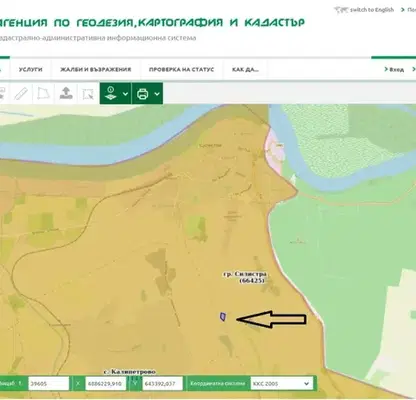Click the highlighted blue parcel on map
The image size is (416, 400).
tap(222, 317)
